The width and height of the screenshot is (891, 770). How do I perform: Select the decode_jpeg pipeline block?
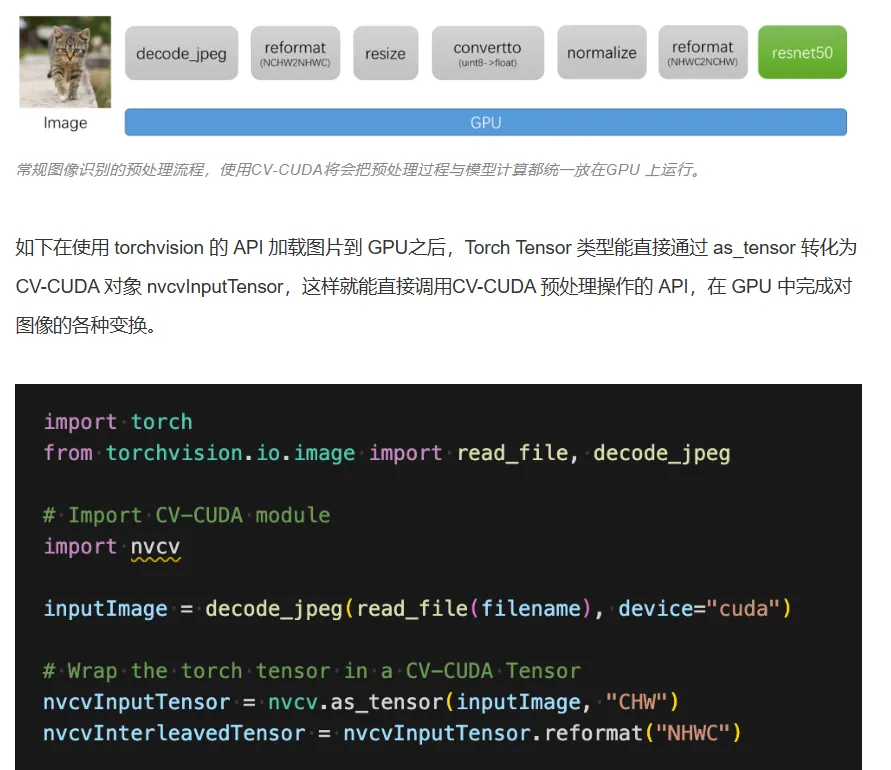[181, 53]
